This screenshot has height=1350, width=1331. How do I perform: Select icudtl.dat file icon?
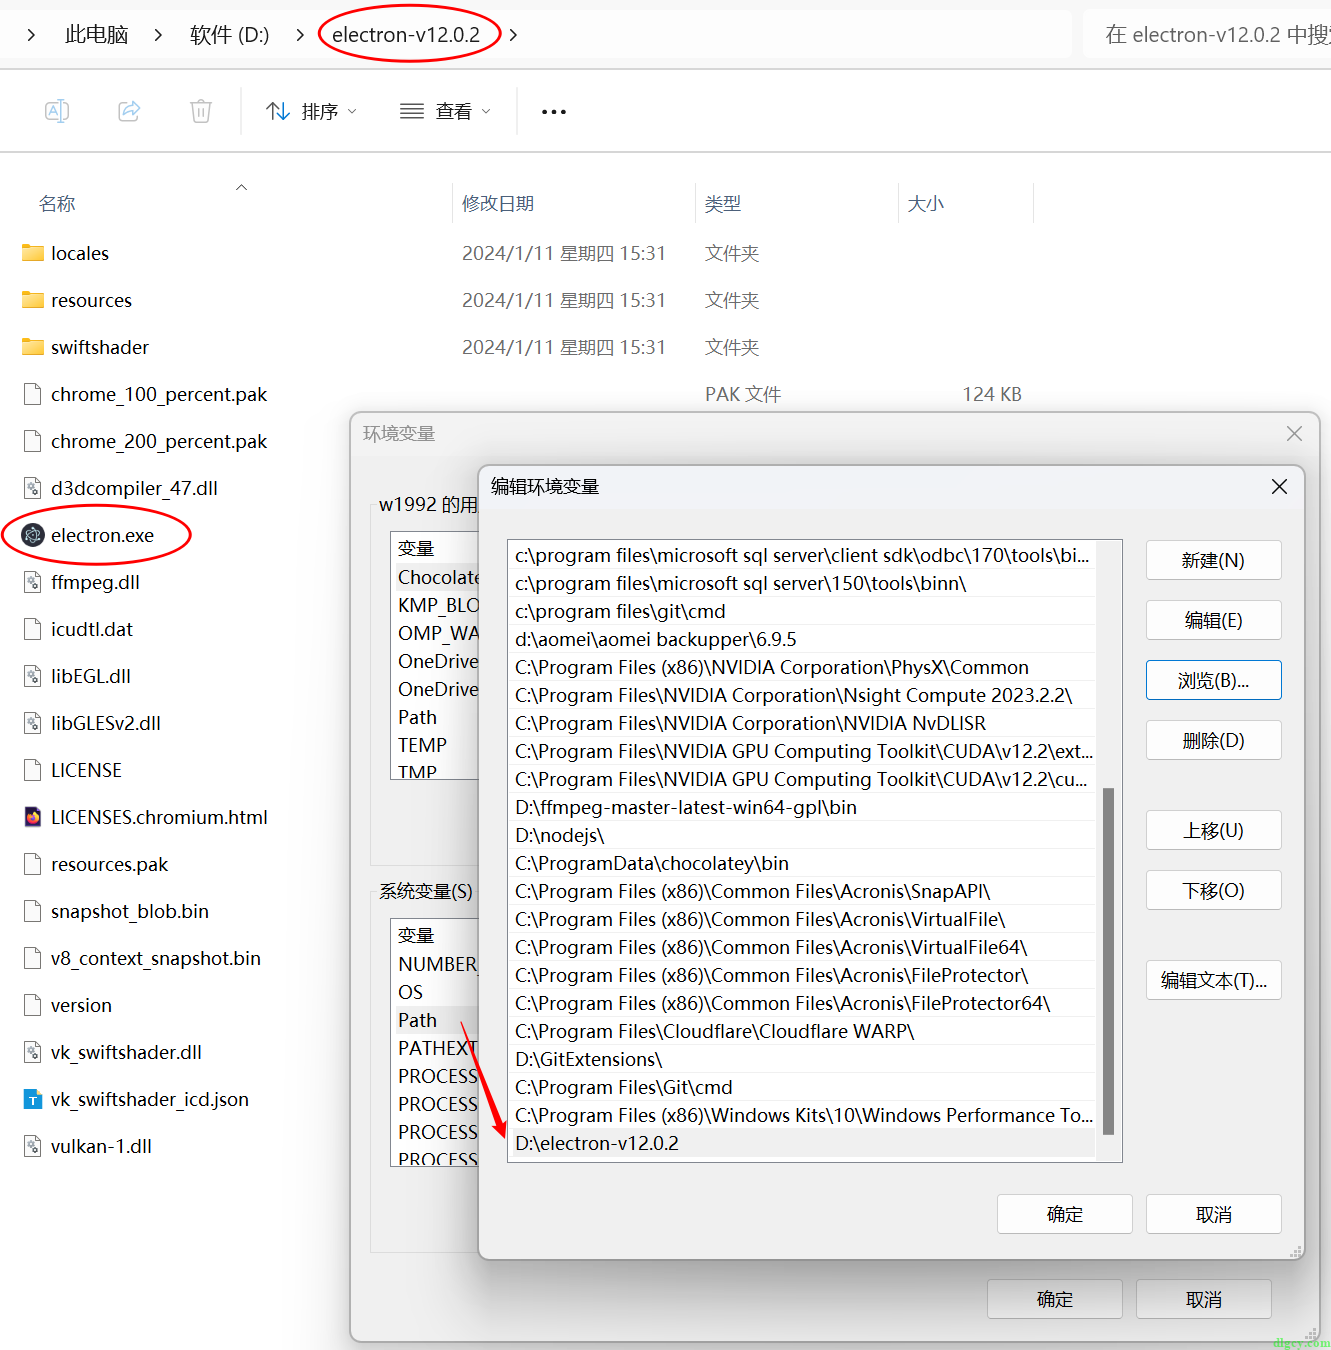point(33,629)
